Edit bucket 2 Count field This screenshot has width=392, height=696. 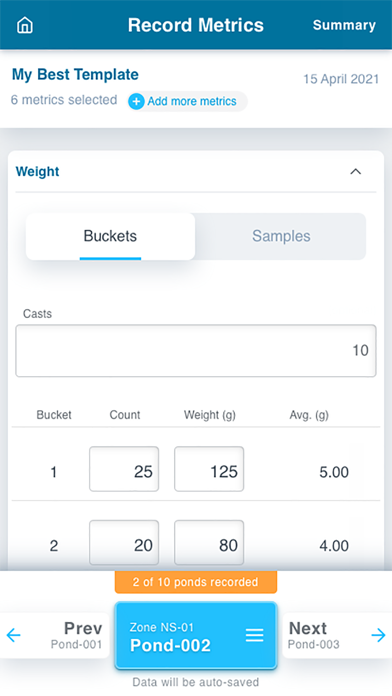(x=124, y=542)
